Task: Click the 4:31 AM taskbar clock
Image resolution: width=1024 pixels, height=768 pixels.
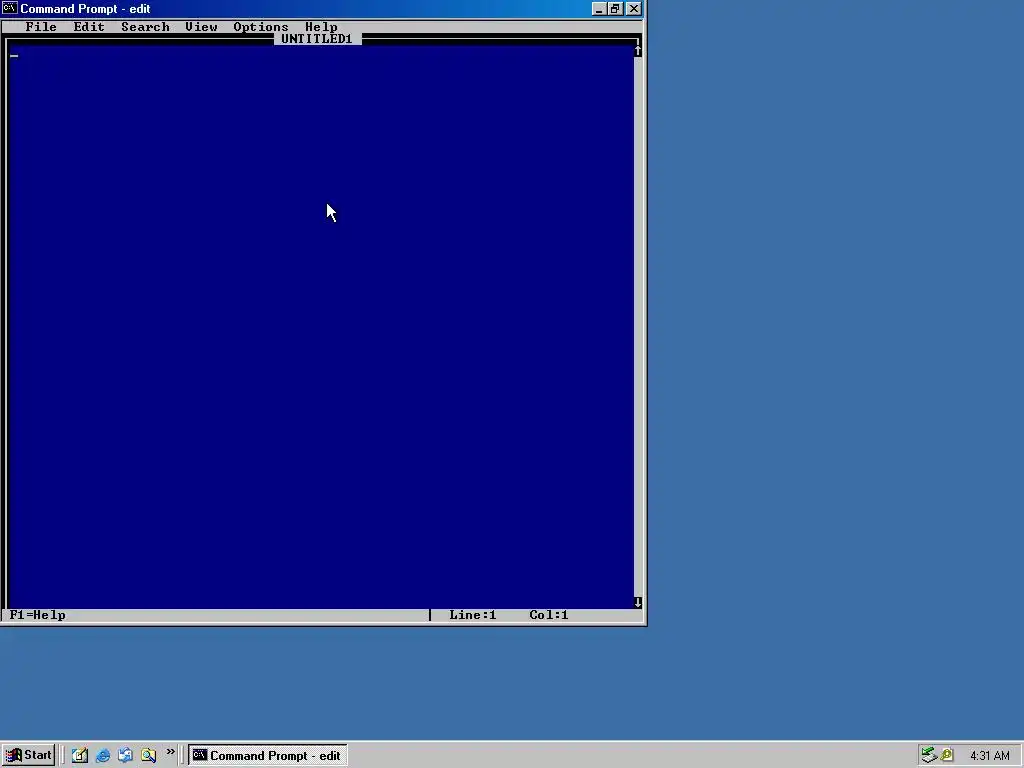Action: click(x=989, y=756)
